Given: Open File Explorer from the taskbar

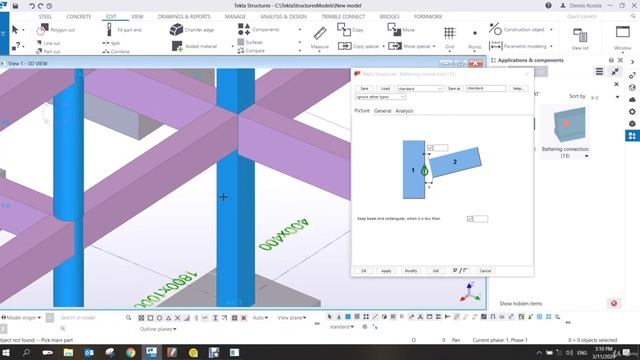Looking at the screenshot, I should click(68, 352).
